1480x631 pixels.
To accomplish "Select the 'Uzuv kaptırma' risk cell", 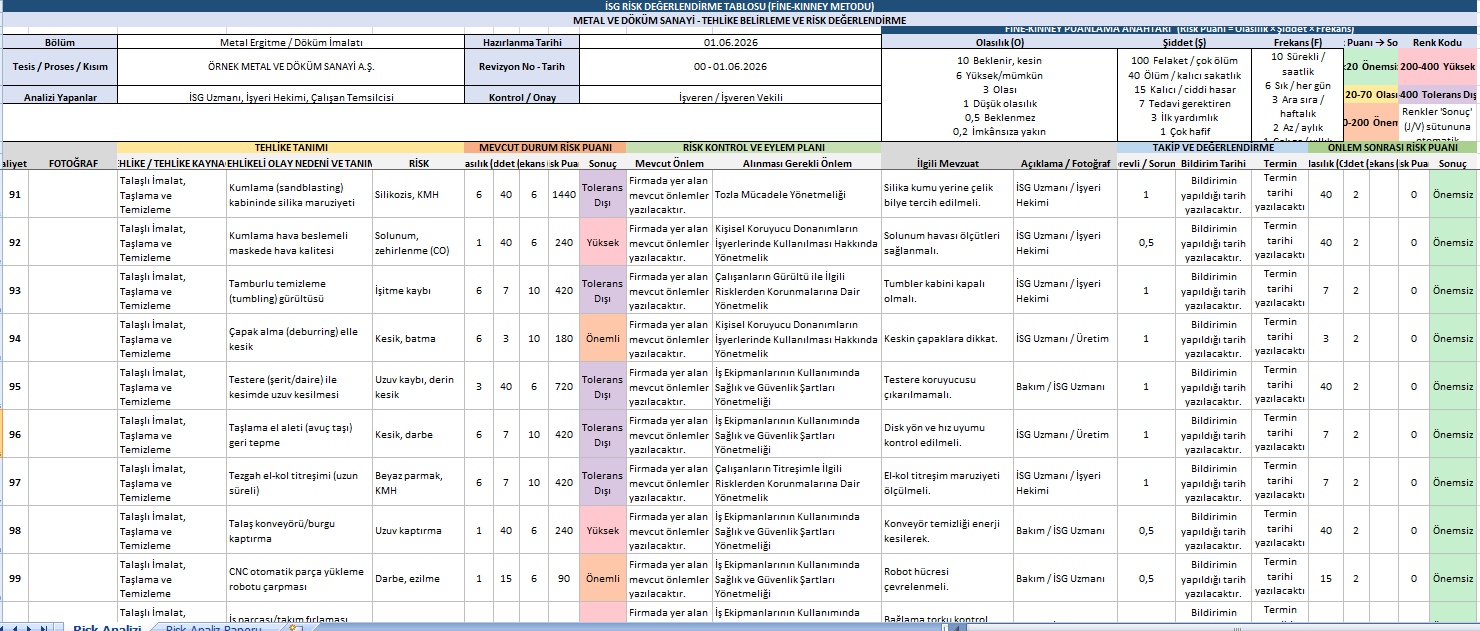I will [418, 530].
